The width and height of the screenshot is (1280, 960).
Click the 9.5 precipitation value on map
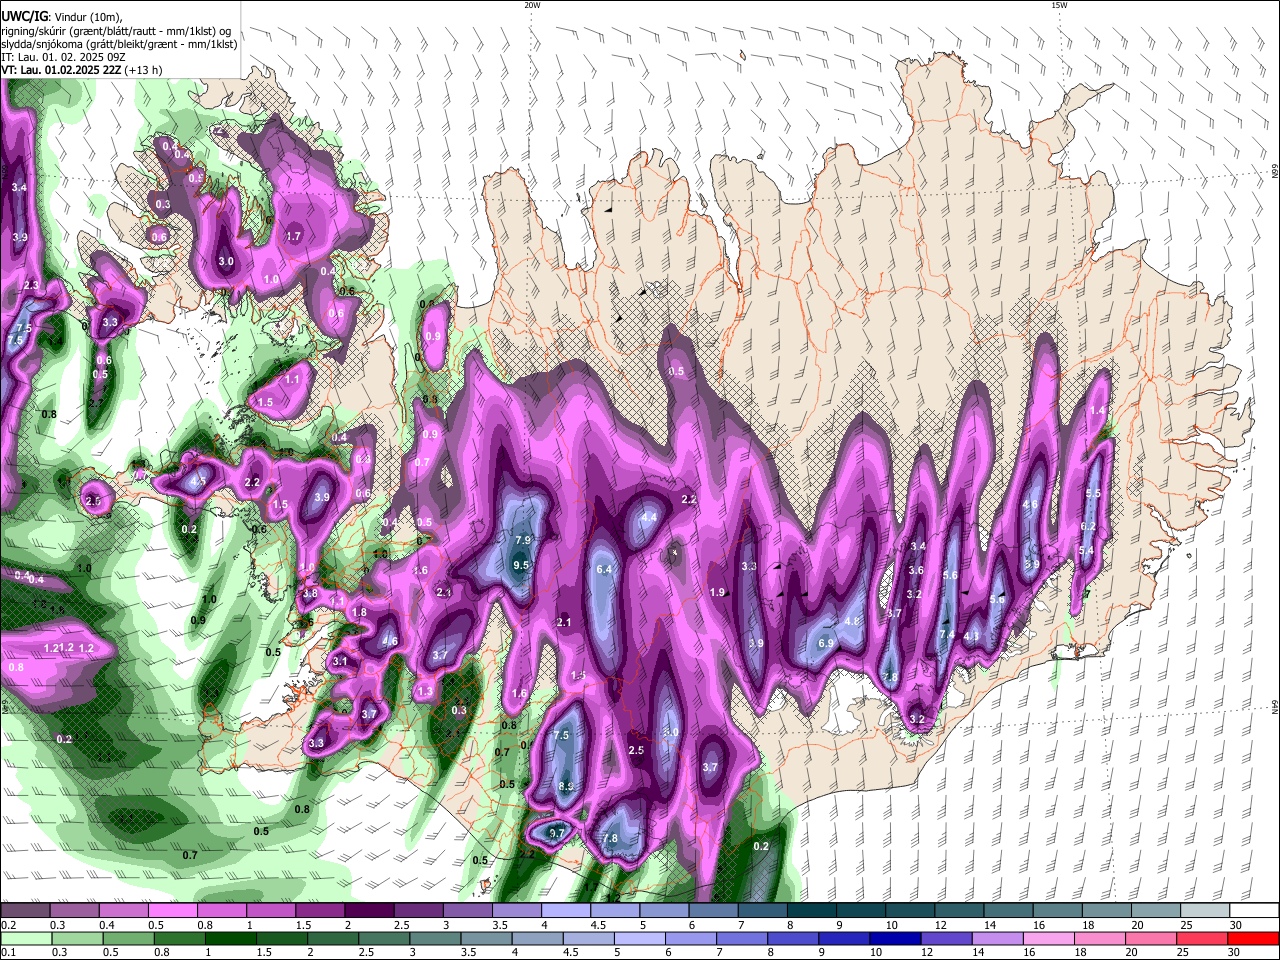coord(520,565)
